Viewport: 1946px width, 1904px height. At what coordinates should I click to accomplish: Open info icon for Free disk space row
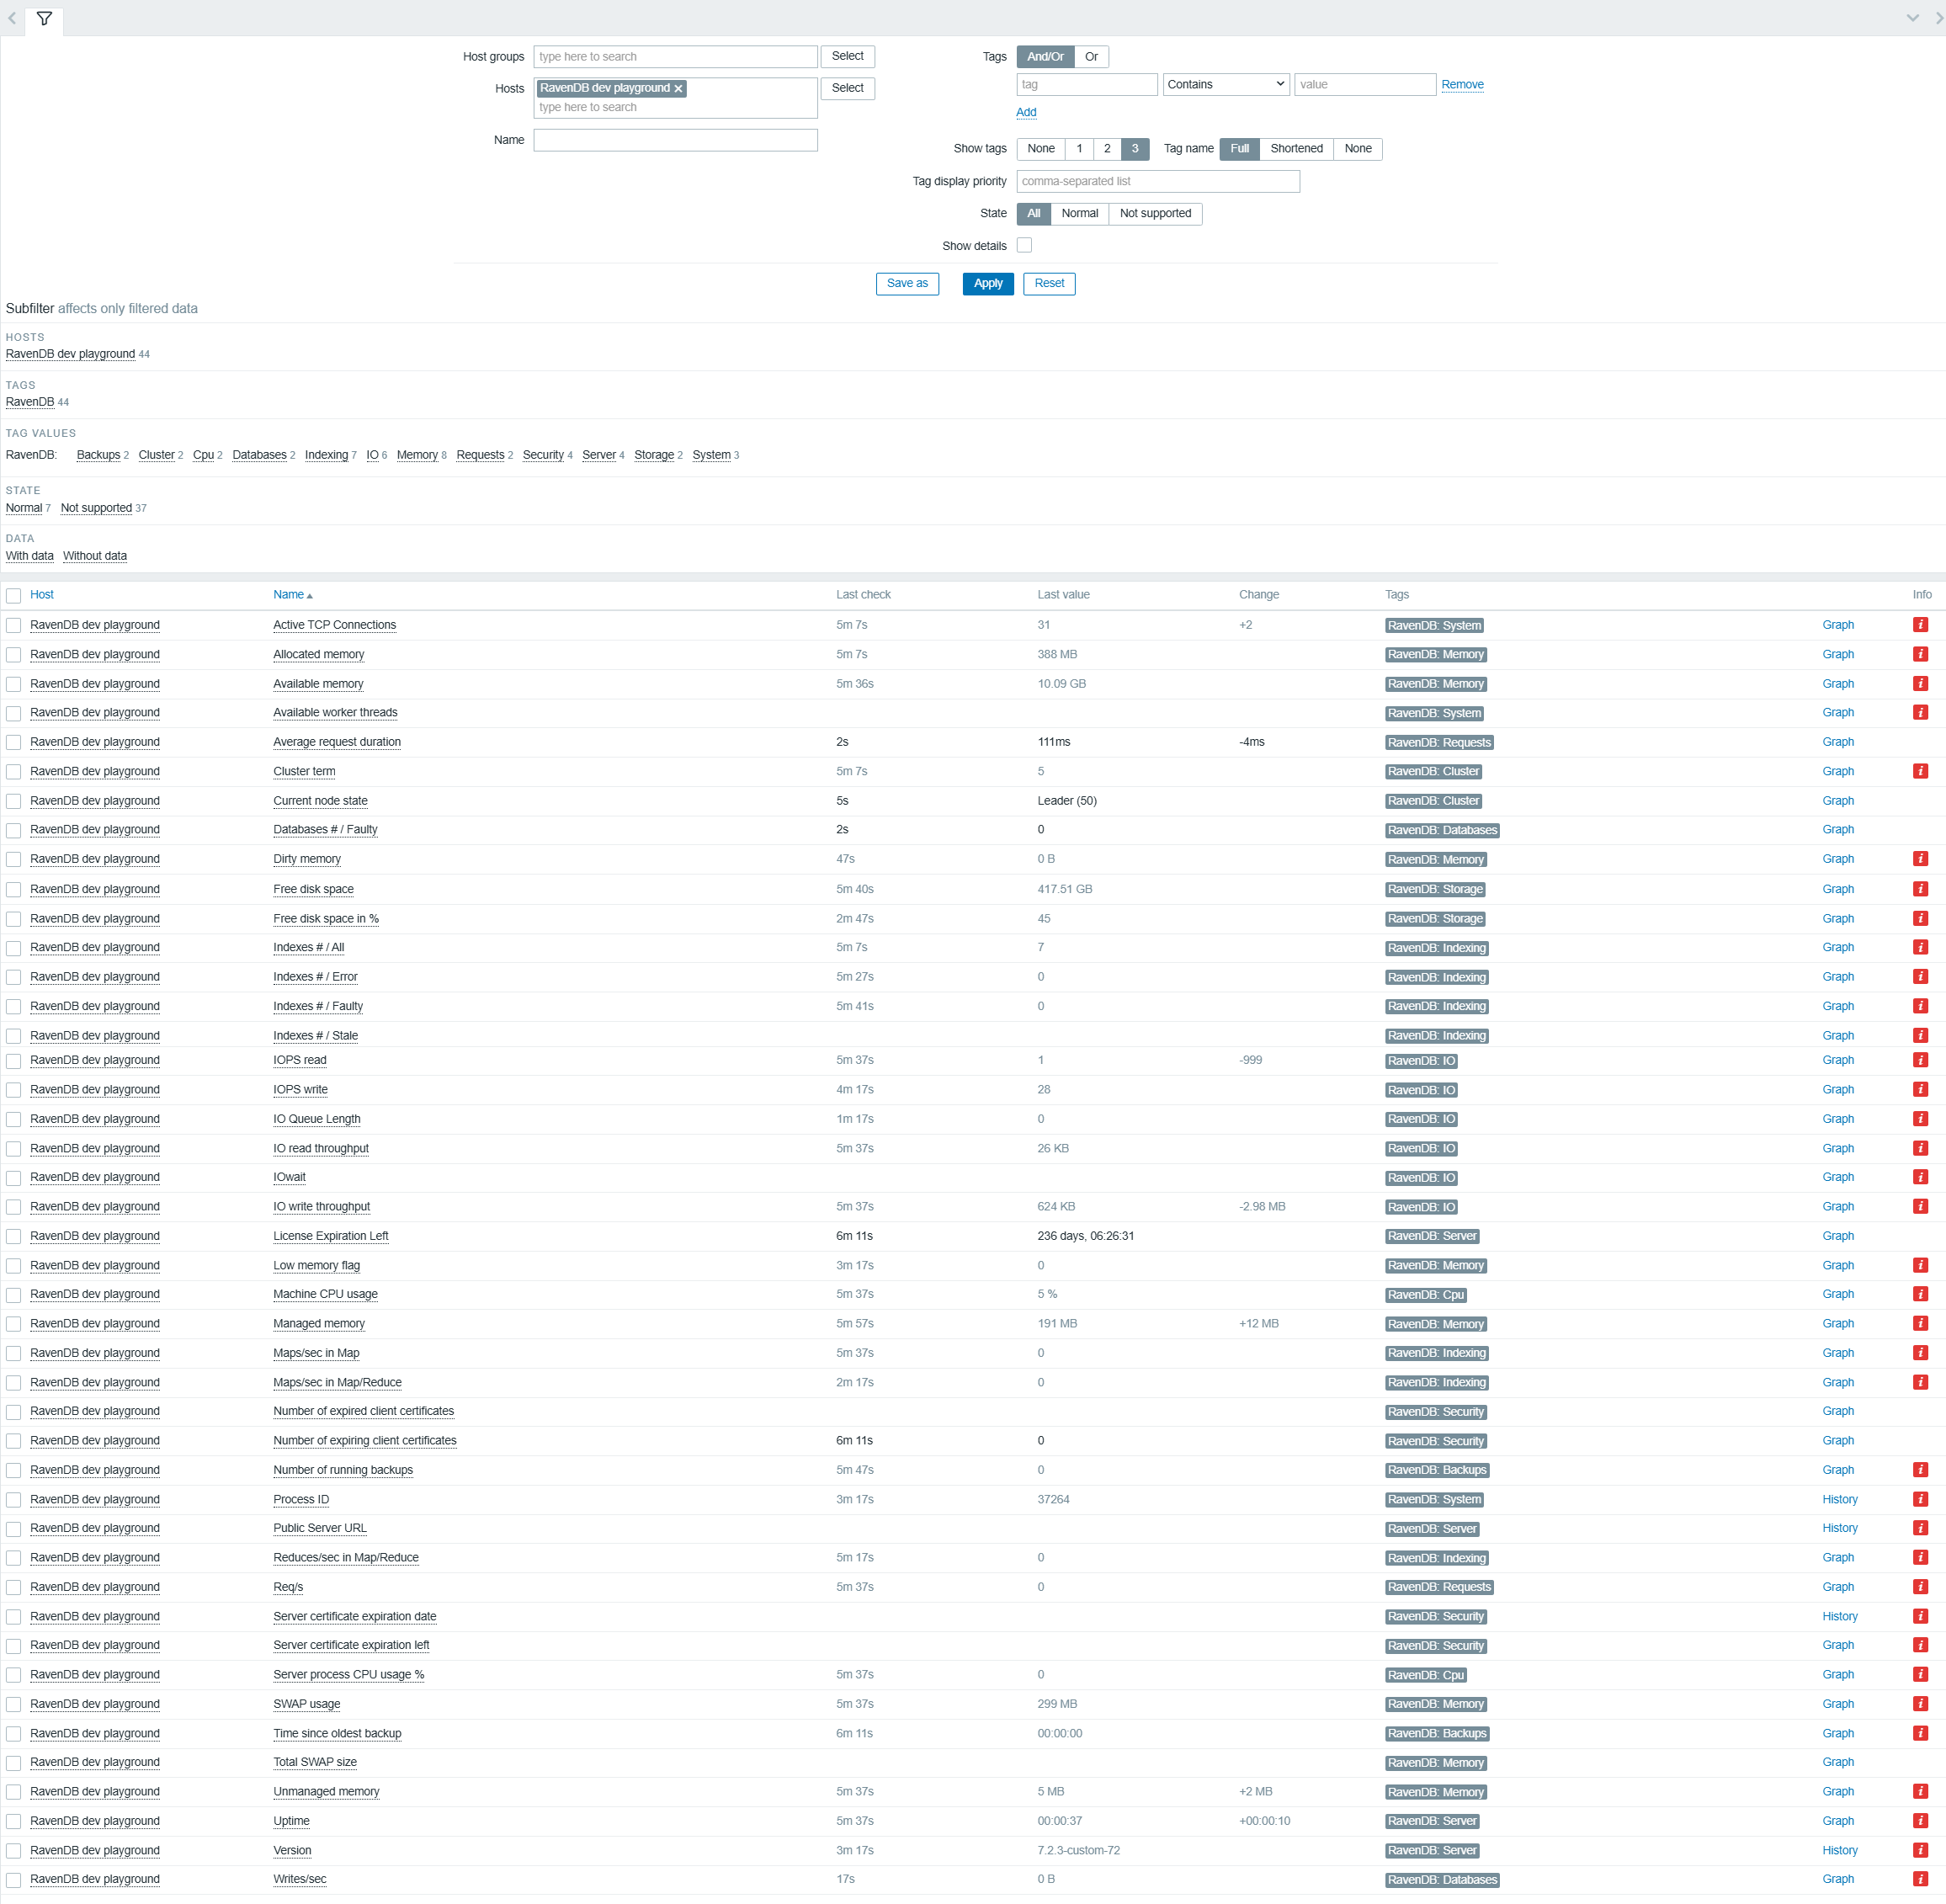click(1920, 889)
